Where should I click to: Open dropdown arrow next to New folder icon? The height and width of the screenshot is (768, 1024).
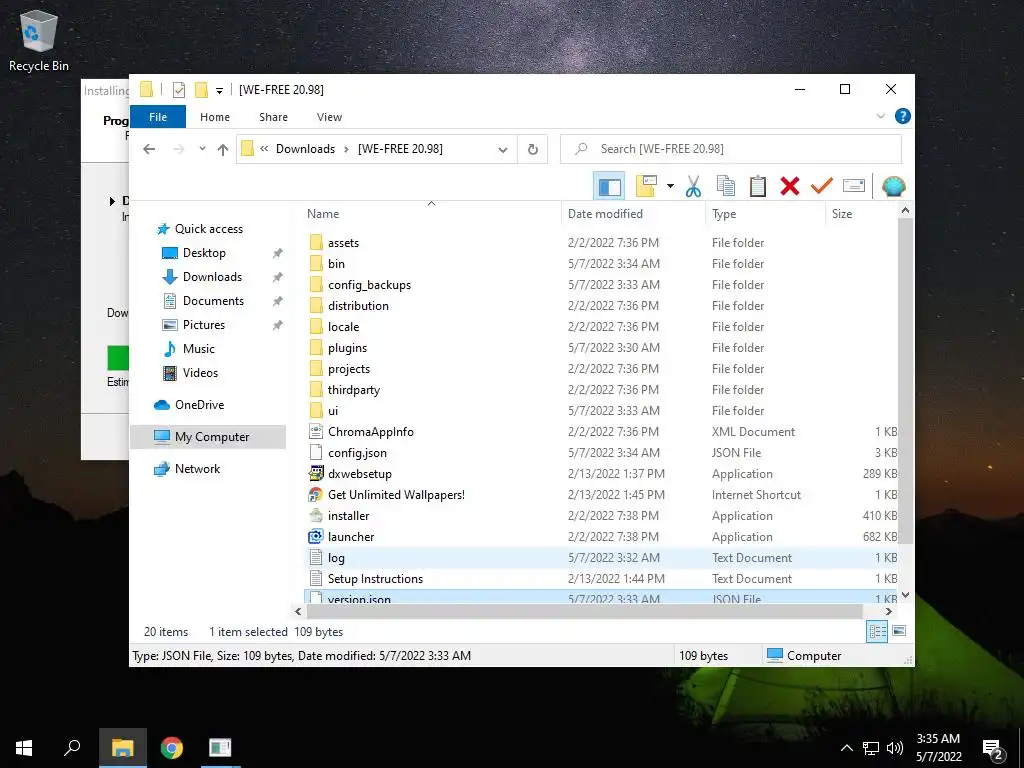pos(670,187)
